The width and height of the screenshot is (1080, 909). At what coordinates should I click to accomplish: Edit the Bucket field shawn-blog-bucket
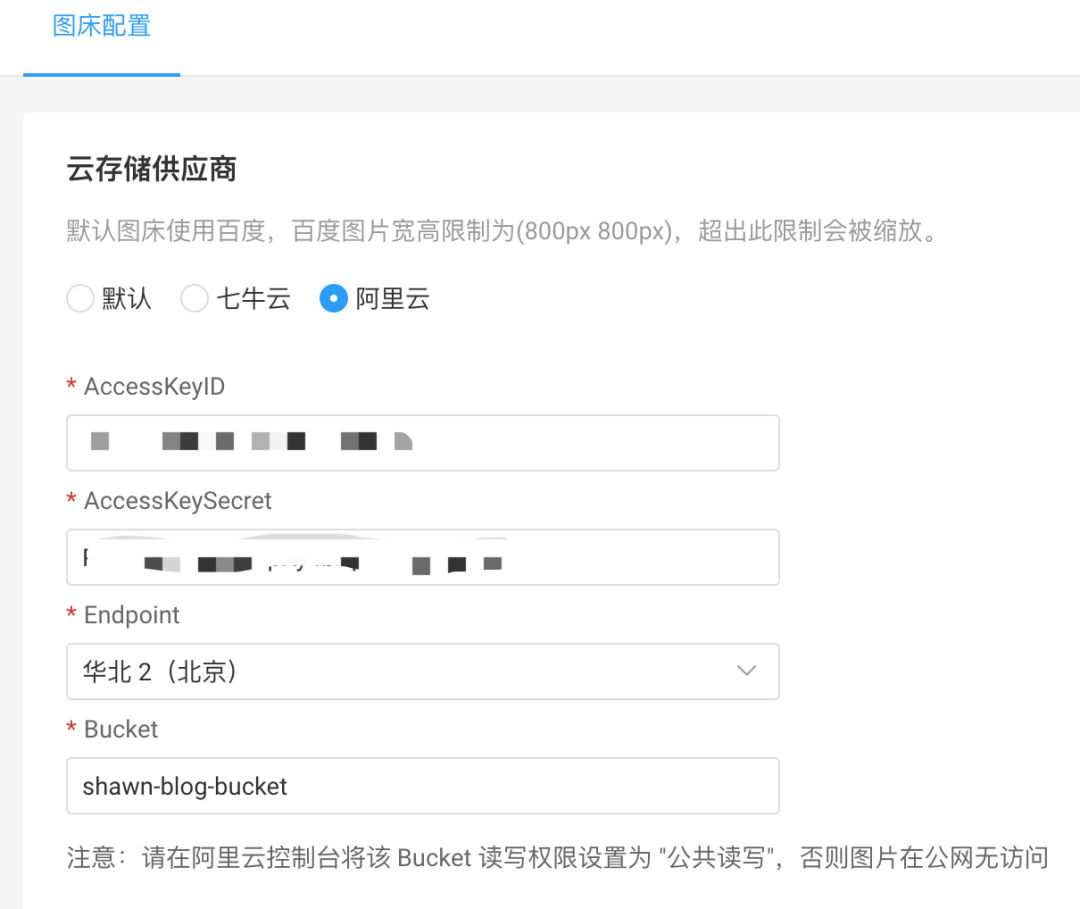coord(423,786)
